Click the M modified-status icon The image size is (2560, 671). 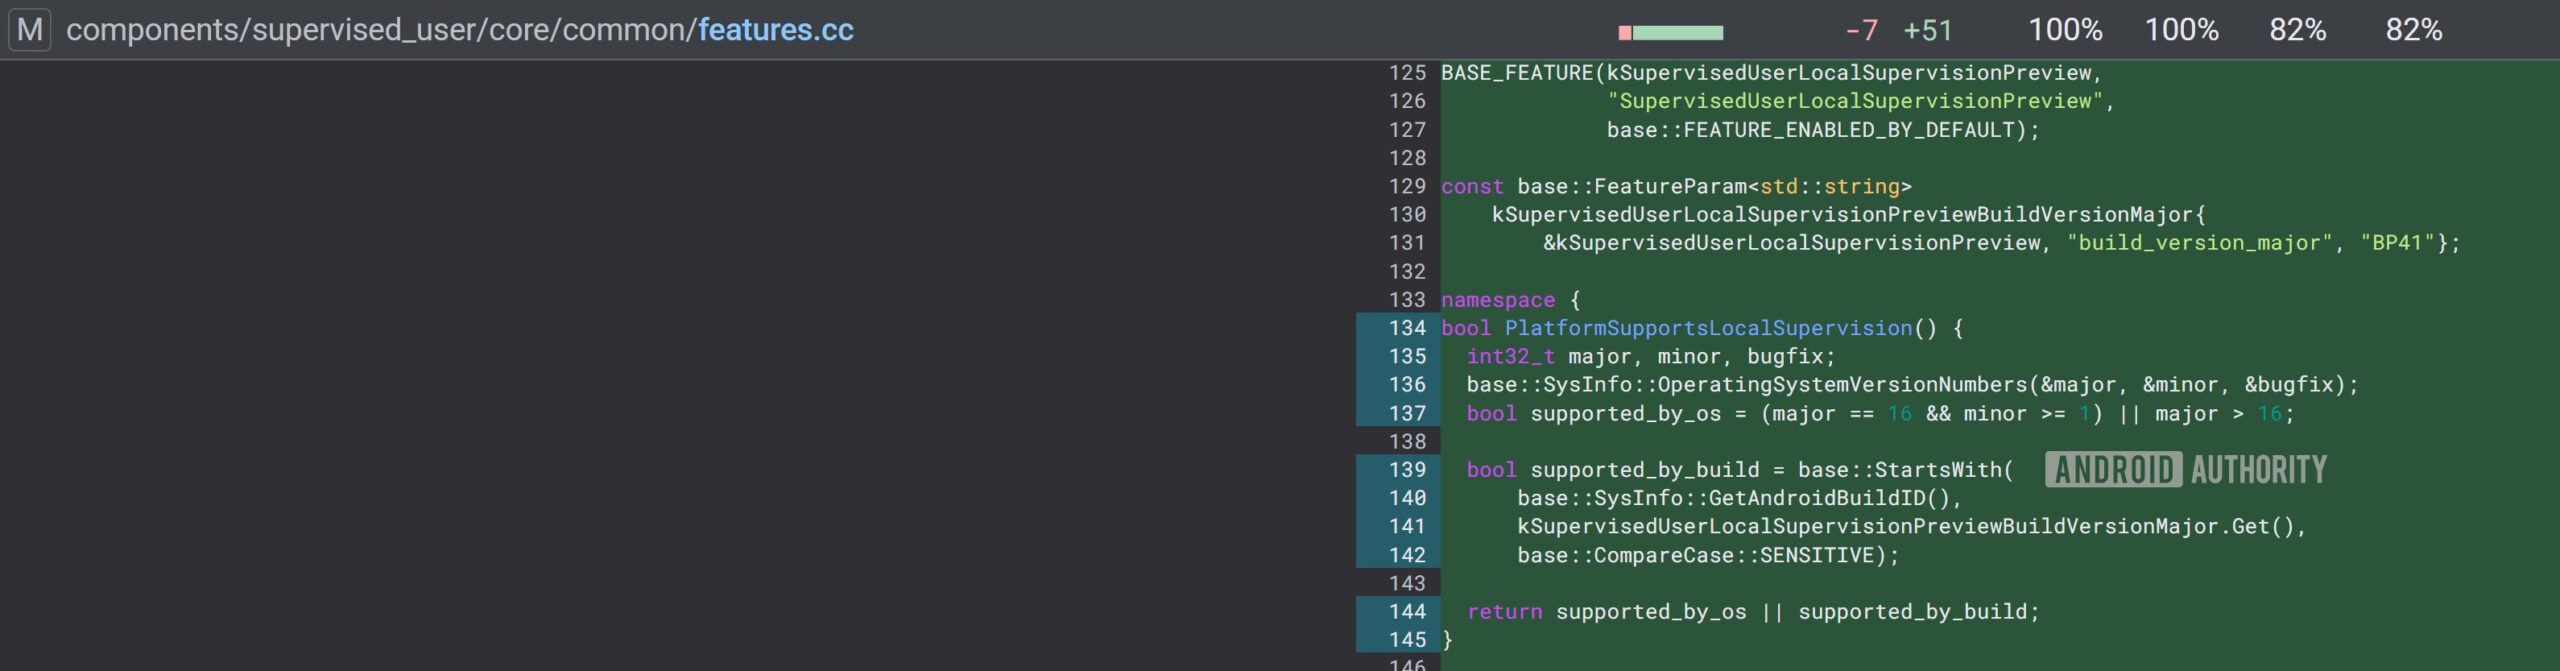(29, 30)
